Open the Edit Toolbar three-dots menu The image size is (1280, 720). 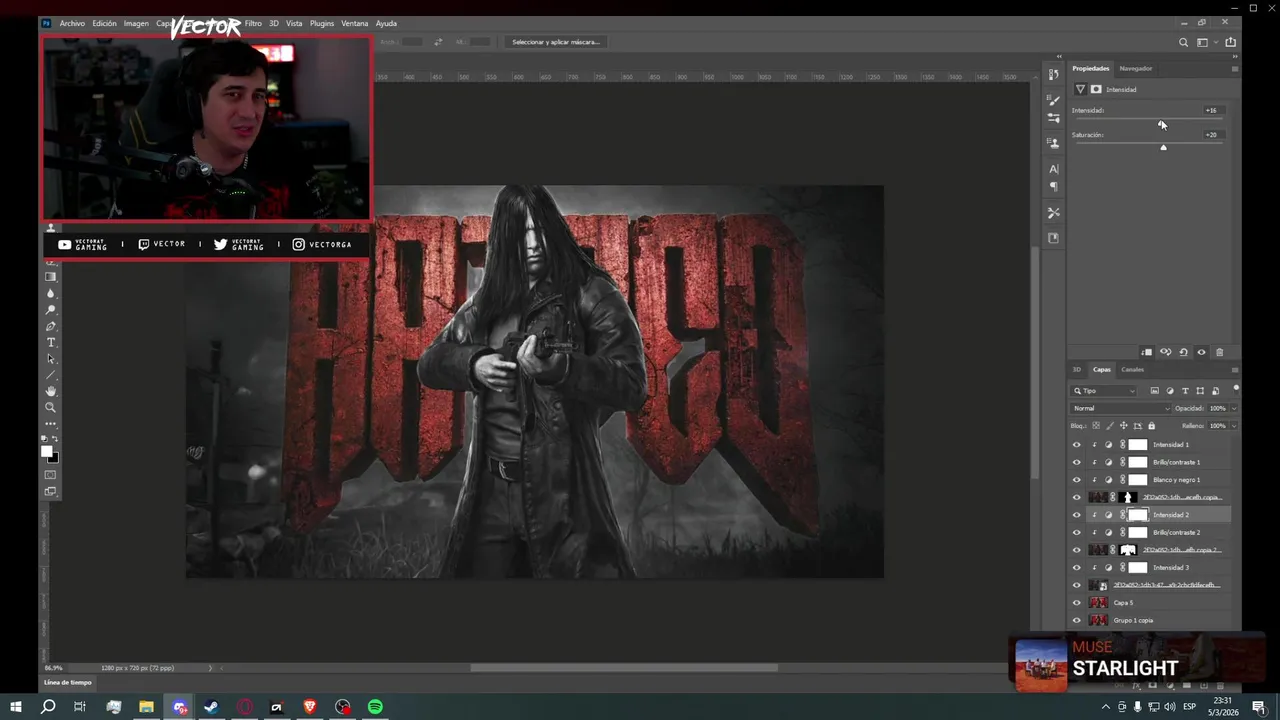tap(51, 423)
